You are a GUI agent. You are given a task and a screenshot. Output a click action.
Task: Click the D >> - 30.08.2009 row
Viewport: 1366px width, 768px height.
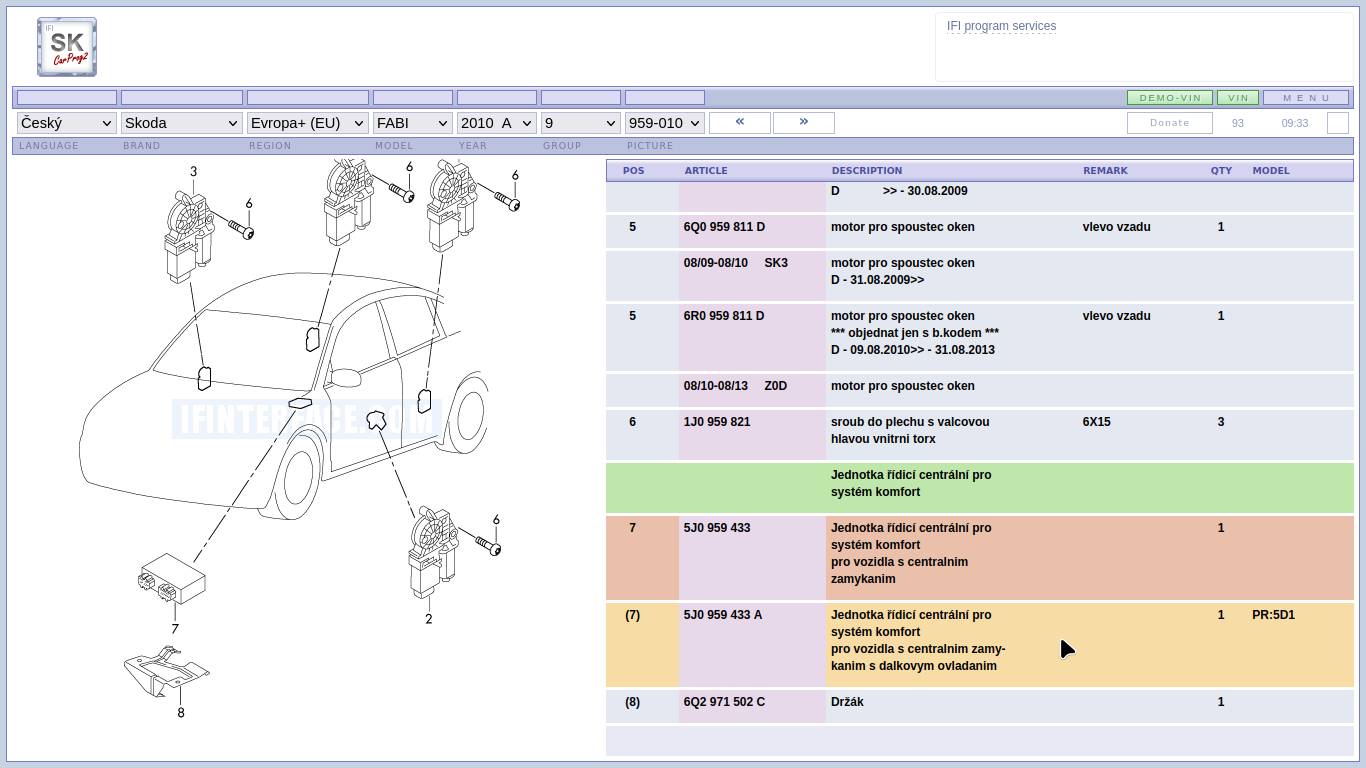[x=980, y=196]
